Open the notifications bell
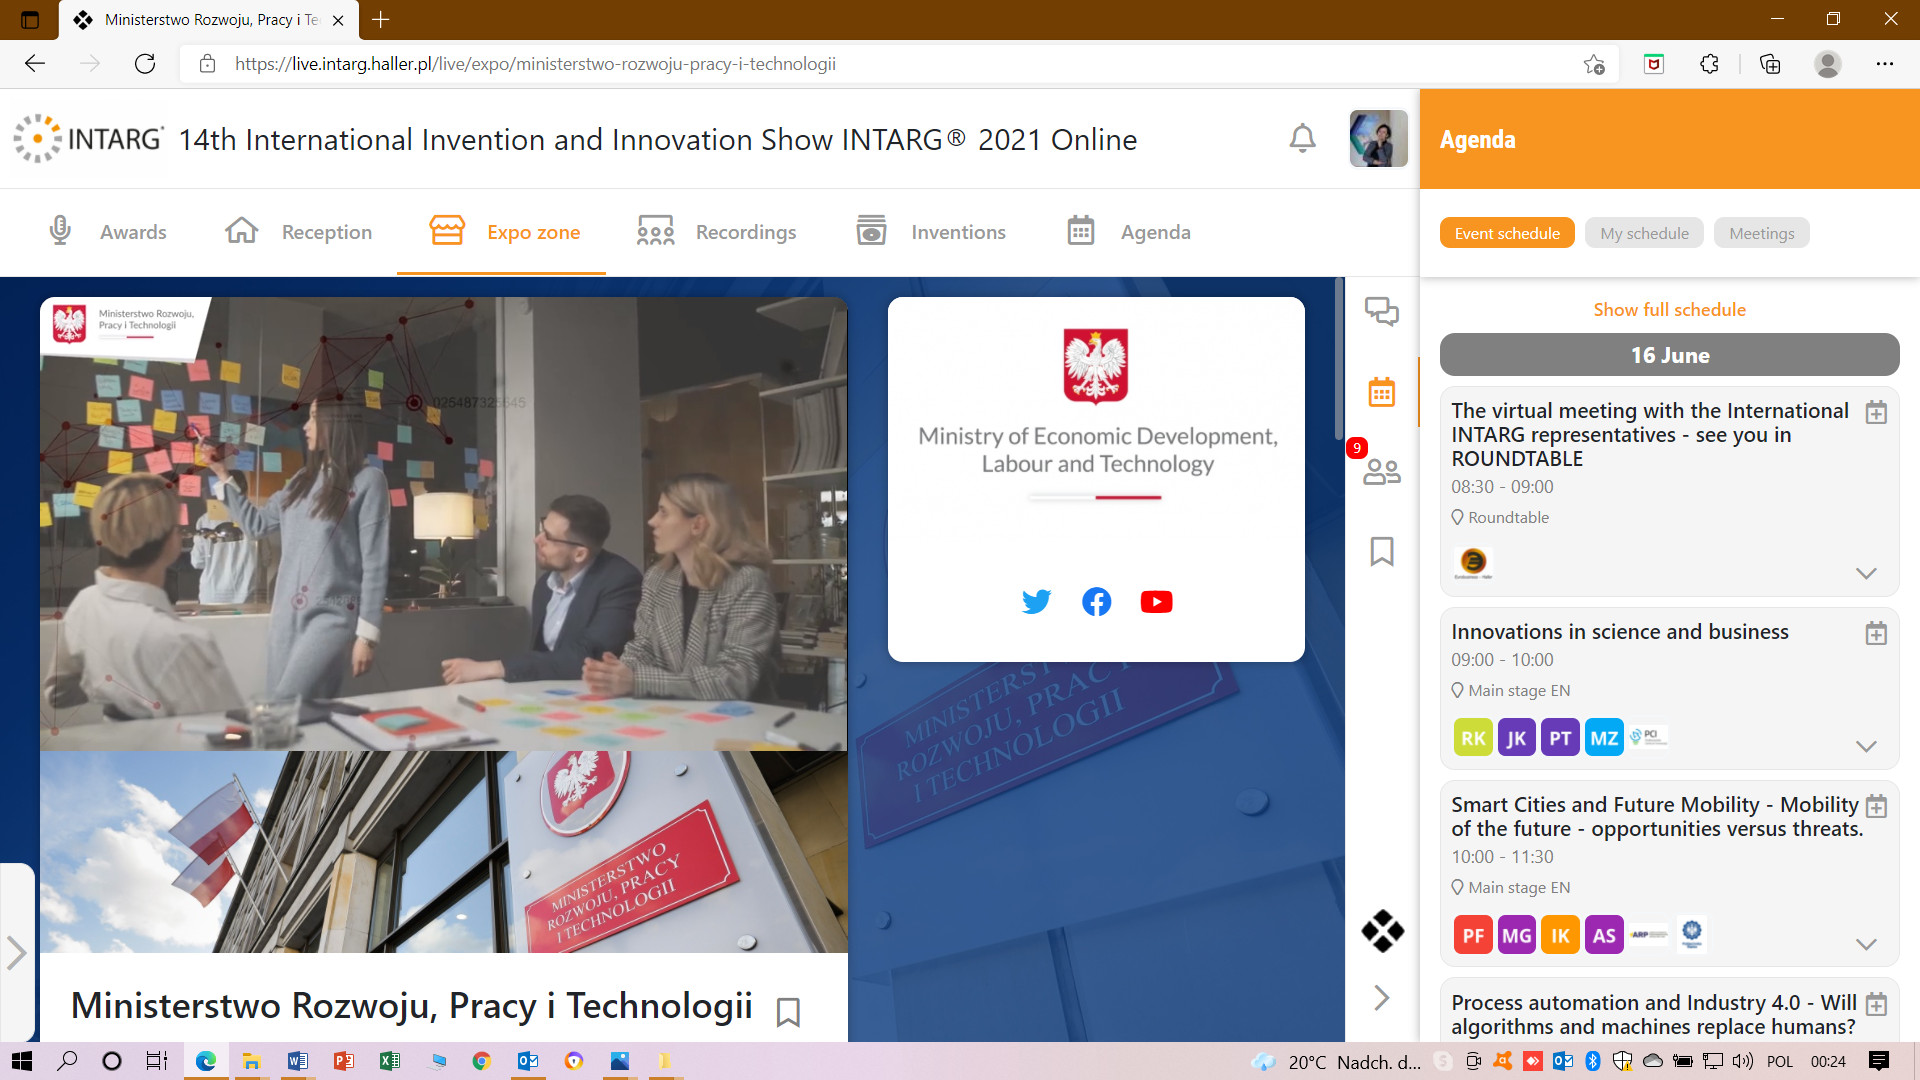 click(1302, 138)
